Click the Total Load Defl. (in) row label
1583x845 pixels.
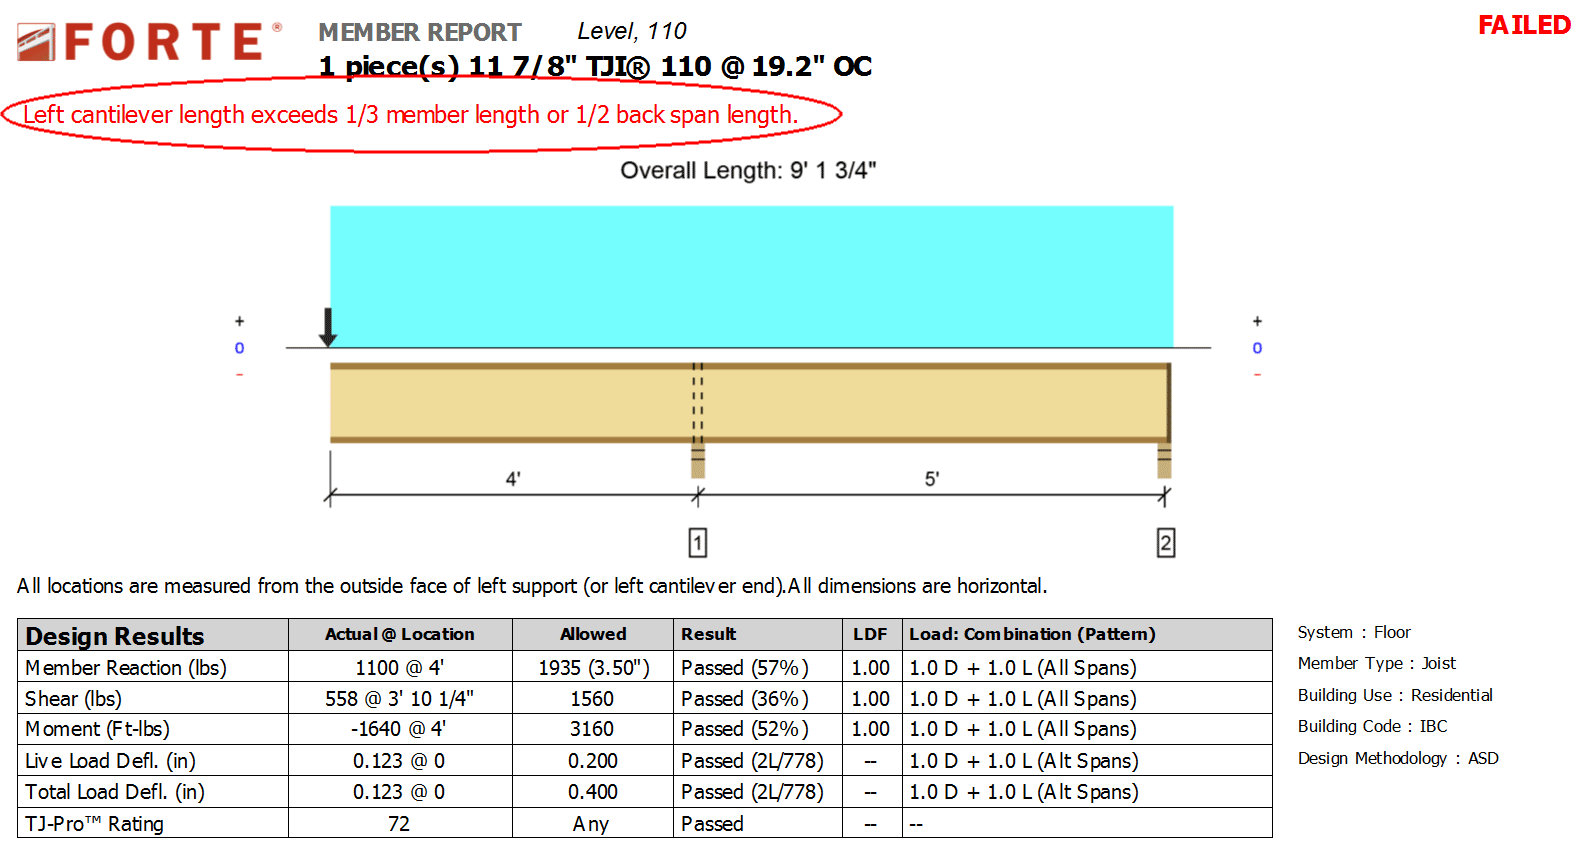point(115,792)
